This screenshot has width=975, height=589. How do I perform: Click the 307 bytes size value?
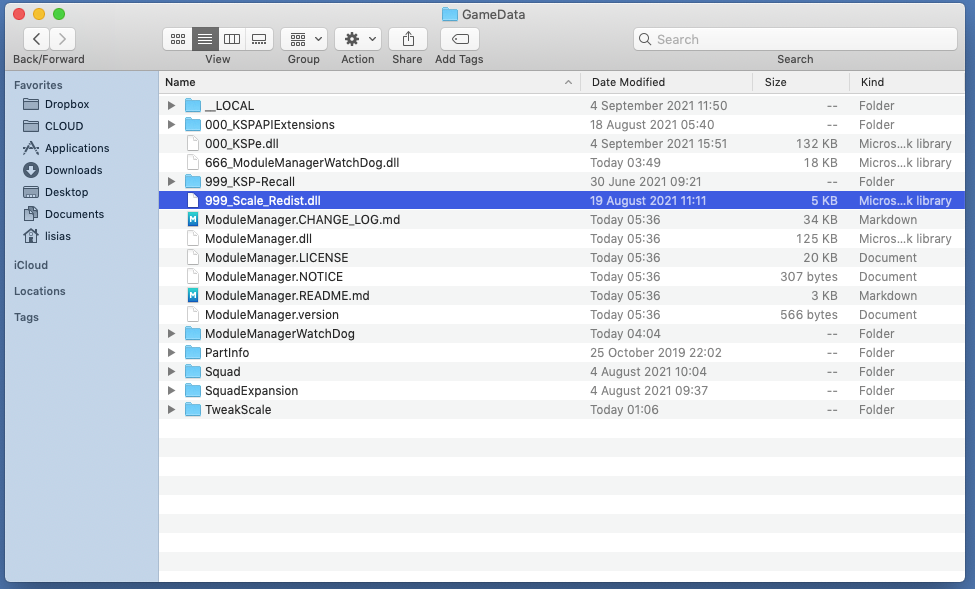(809, 276)
